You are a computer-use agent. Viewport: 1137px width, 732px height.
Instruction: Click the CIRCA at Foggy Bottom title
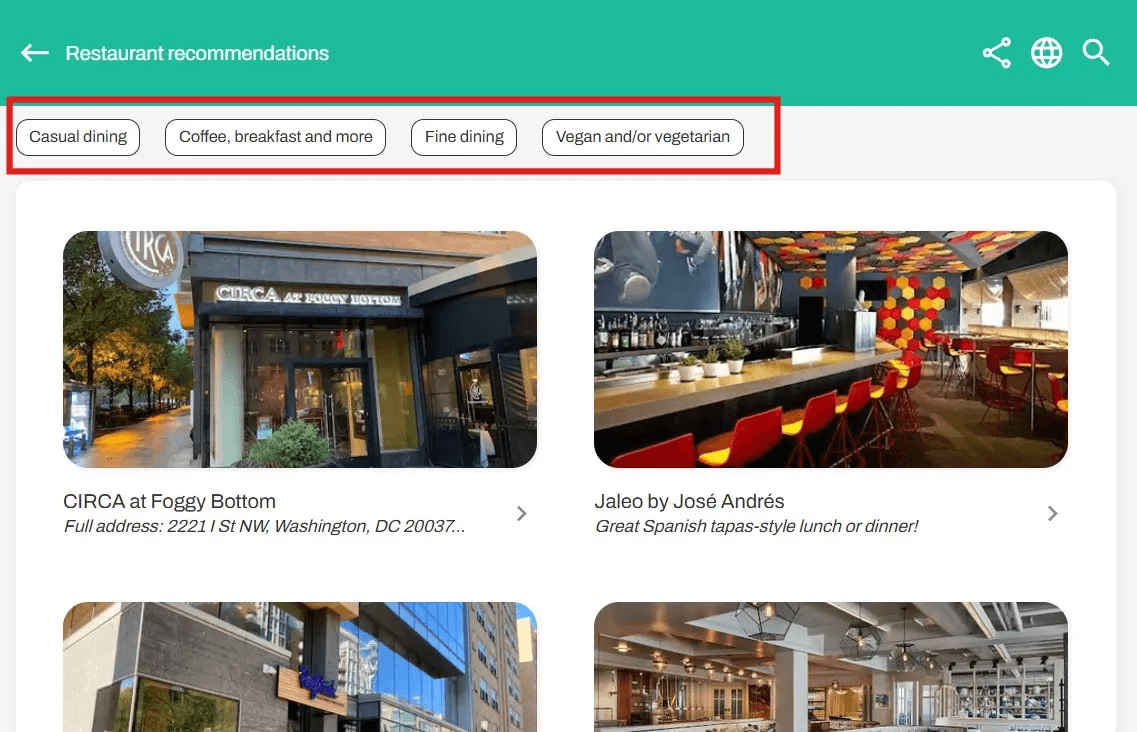[x=170, y=501]
